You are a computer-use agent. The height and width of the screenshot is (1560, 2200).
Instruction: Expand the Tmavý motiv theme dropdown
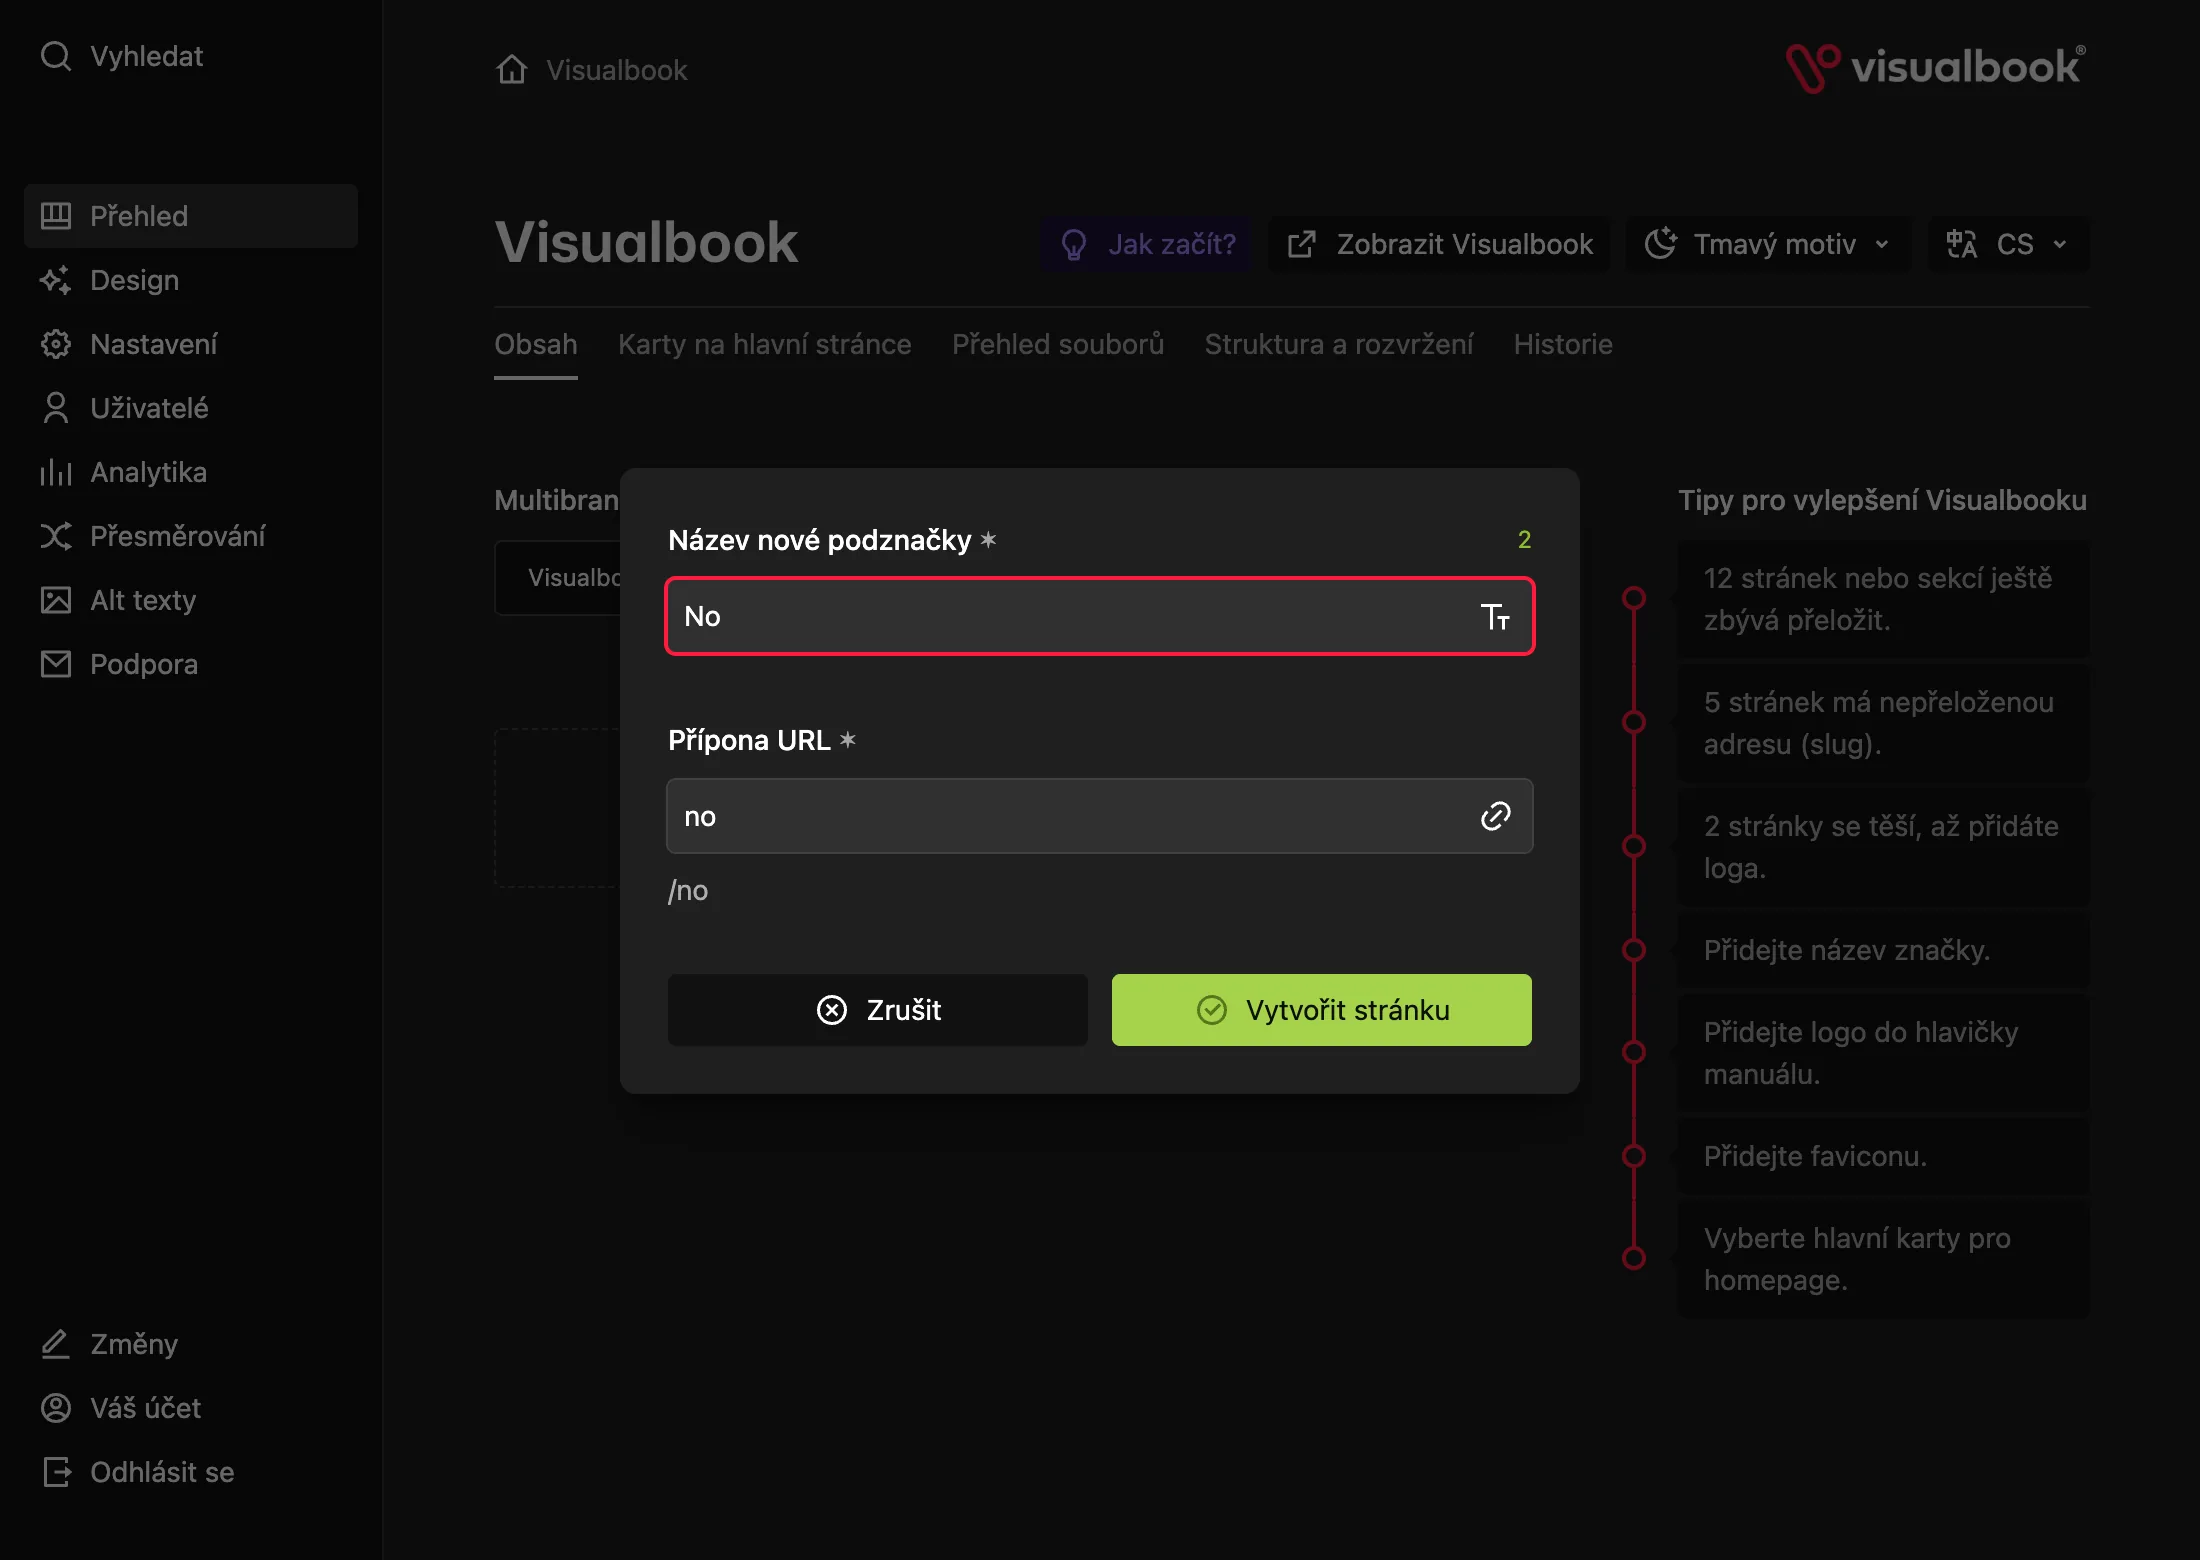(1768, 244)
